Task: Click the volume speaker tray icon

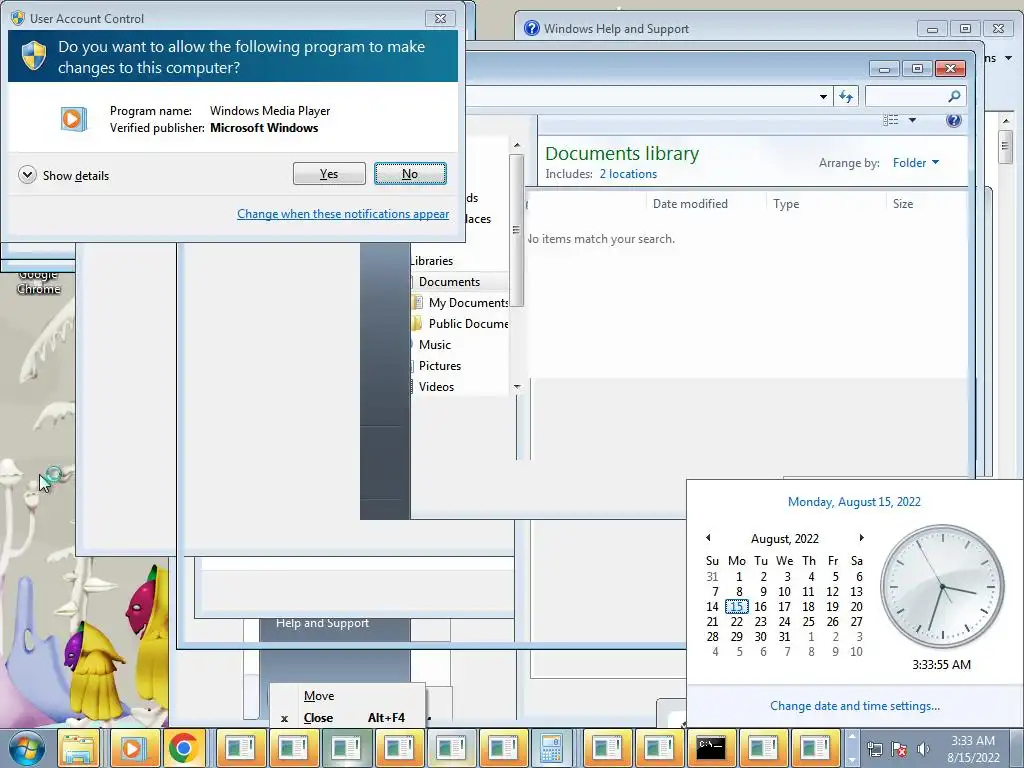Action: (x=923, y=749)
